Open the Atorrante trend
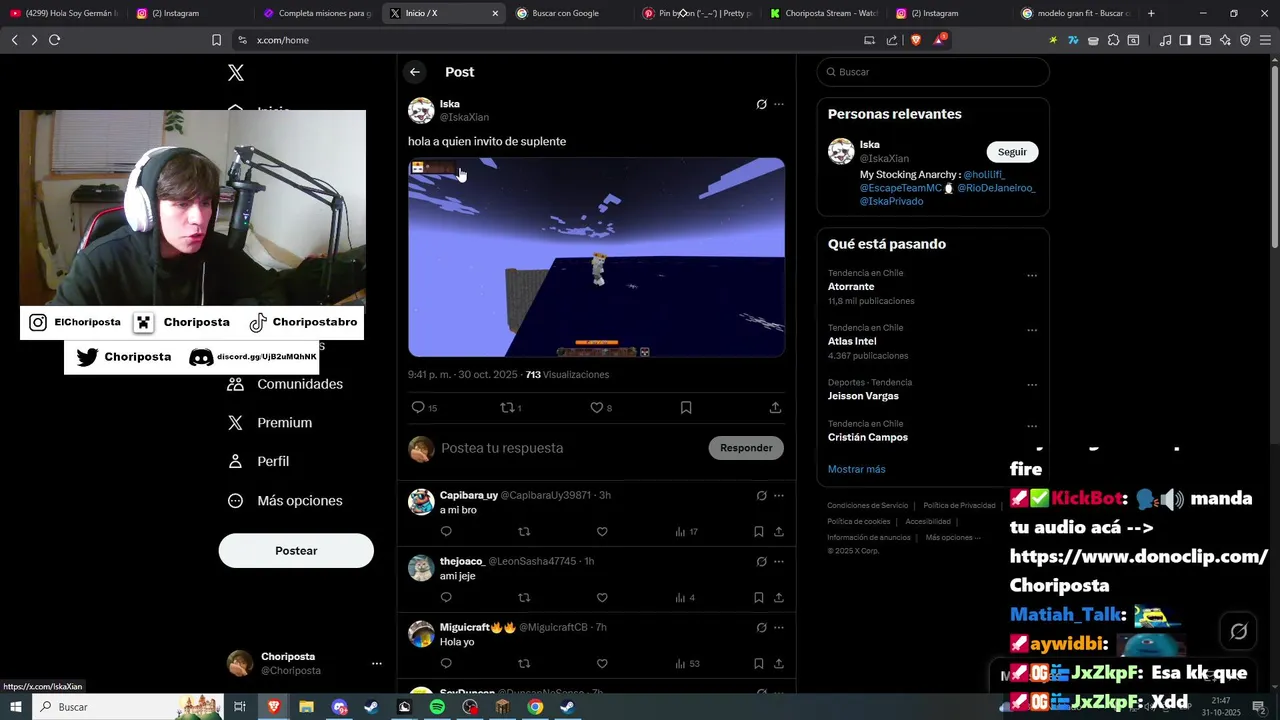 click(x=851, y=287)
